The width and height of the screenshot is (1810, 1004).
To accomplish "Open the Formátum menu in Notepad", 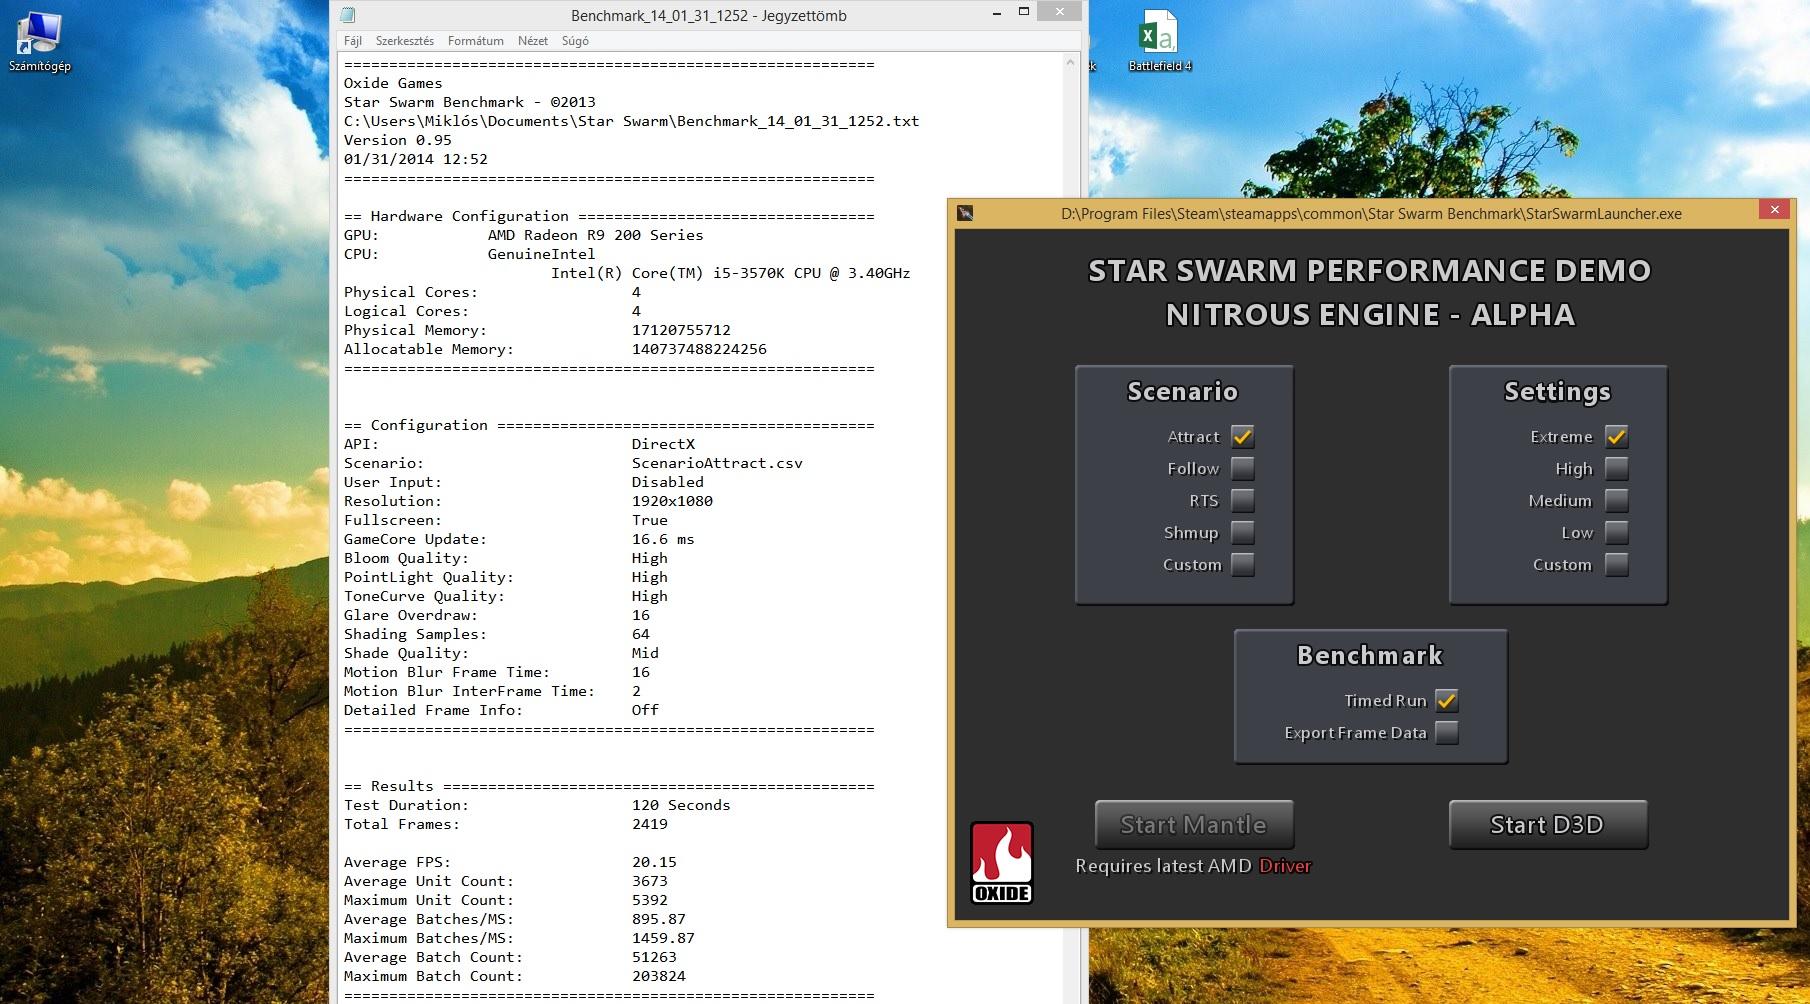I will (476, 41).
